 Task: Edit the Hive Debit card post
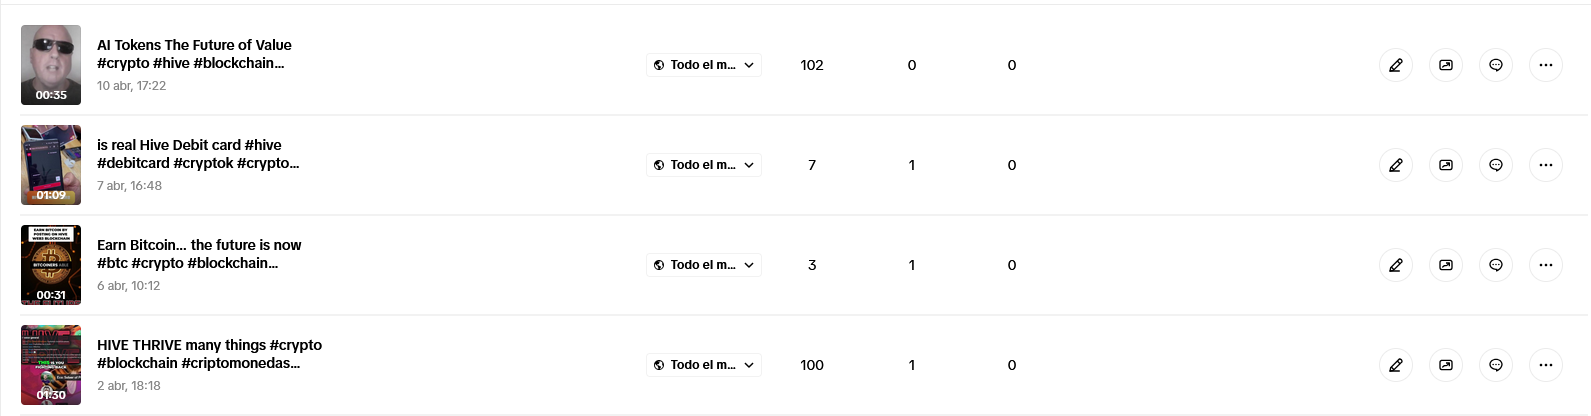[x=1396, y=165]
